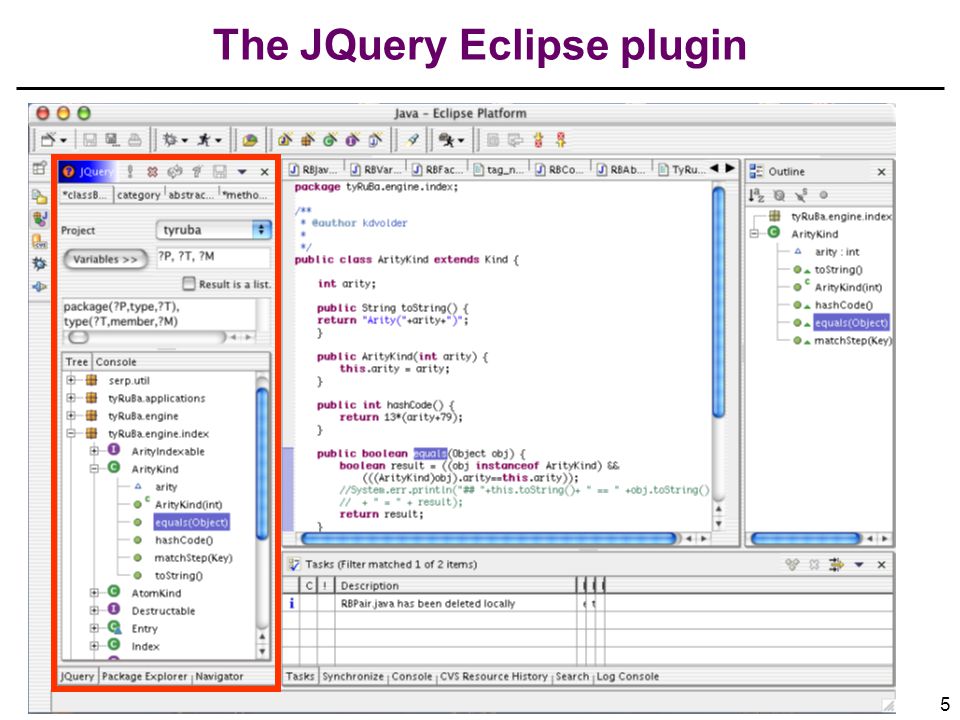Show previous editor tabs with left arrow
960x720 pixels.
click(x=714, y=168)
